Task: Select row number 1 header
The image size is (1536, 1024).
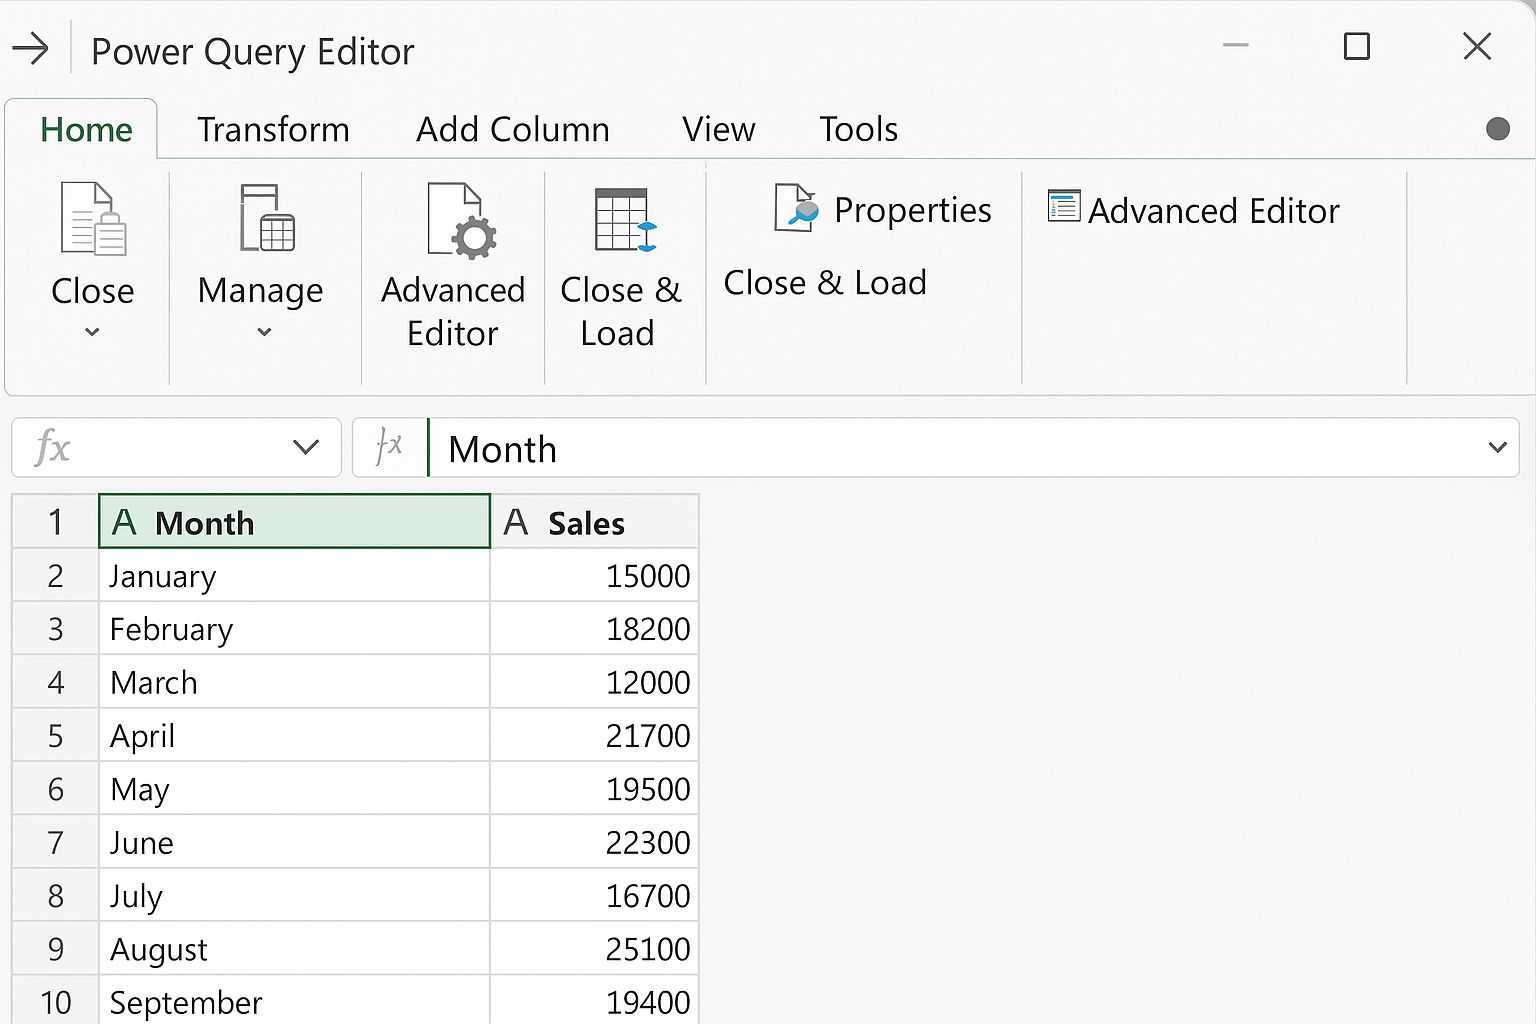Action: coord(55,521)
